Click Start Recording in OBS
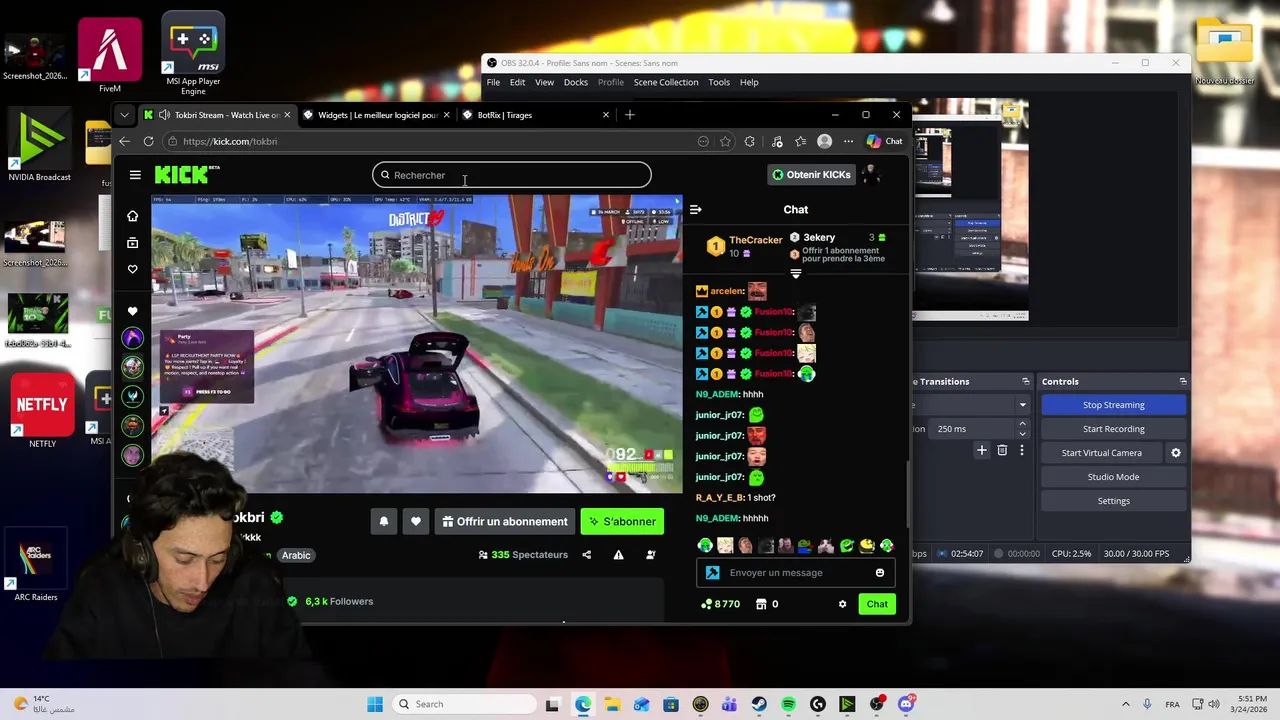The width and height of the screenshot is (1280, 720). pyautogui.click(x=1113, y=429)
